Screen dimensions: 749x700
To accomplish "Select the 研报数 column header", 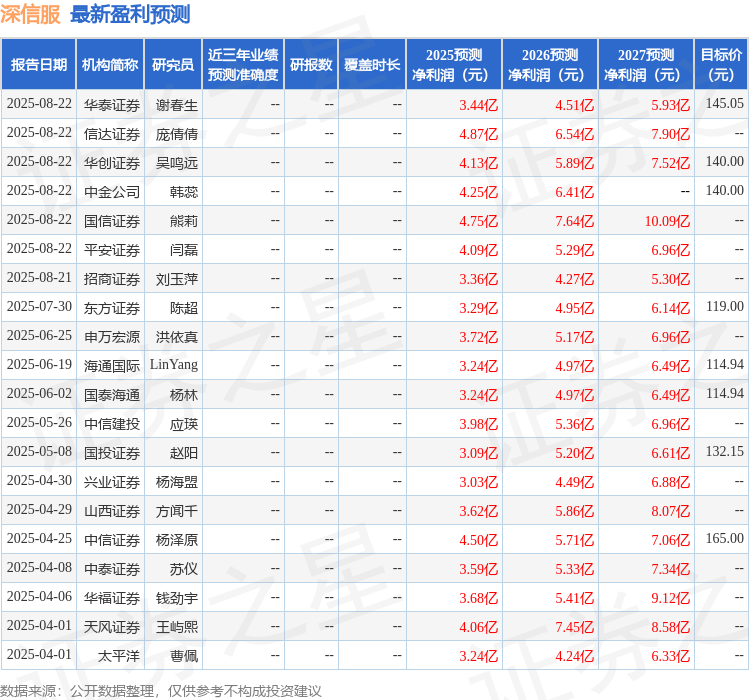I will [311, 65].
